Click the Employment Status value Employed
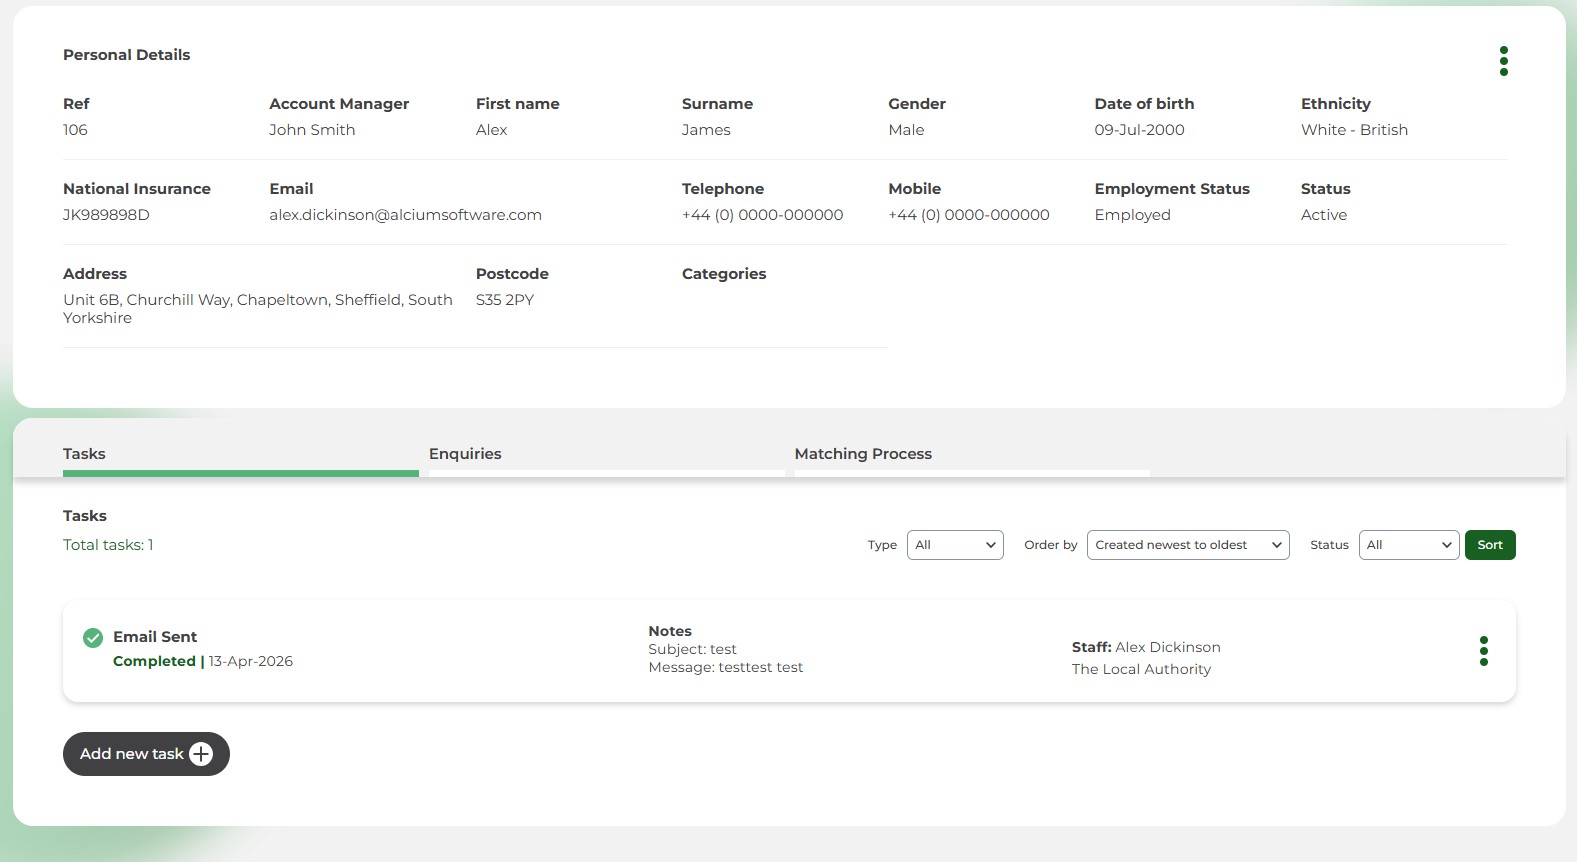1577x862 pixels. click(1132, 215)
